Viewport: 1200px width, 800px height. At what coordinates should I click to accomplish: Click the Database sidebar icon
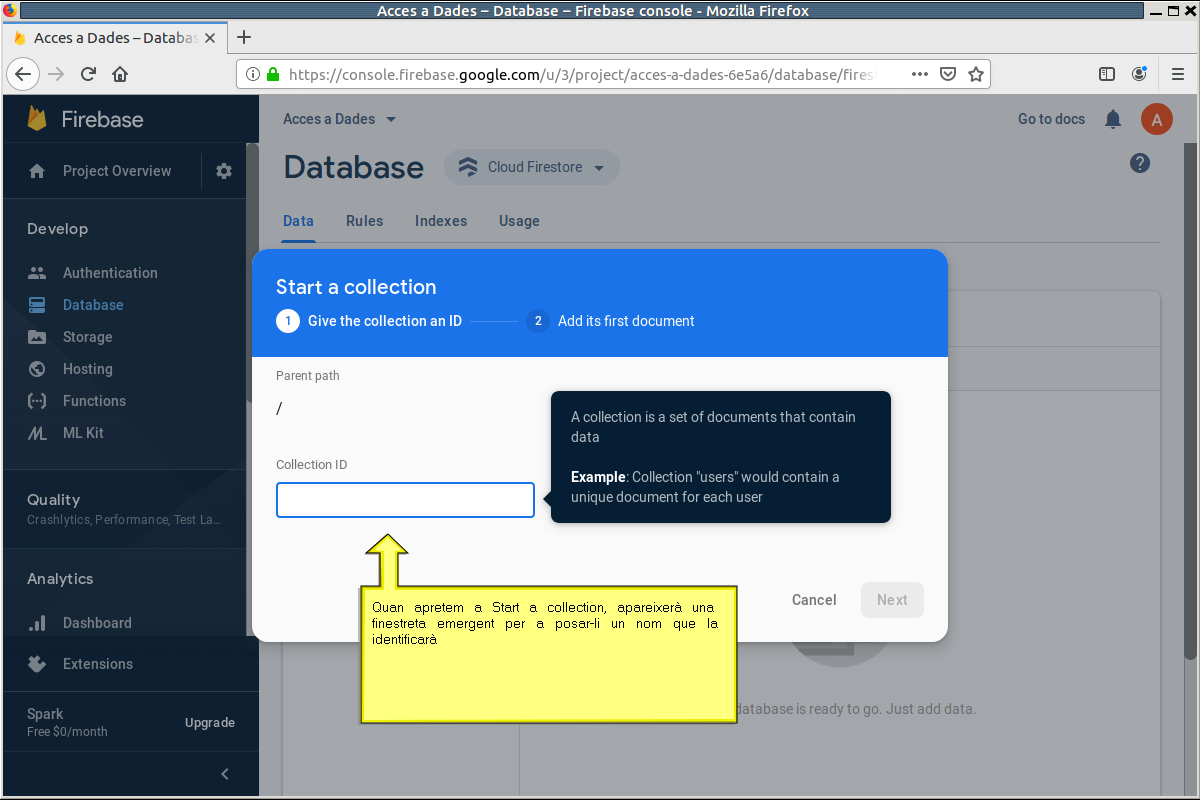[37, 305]
